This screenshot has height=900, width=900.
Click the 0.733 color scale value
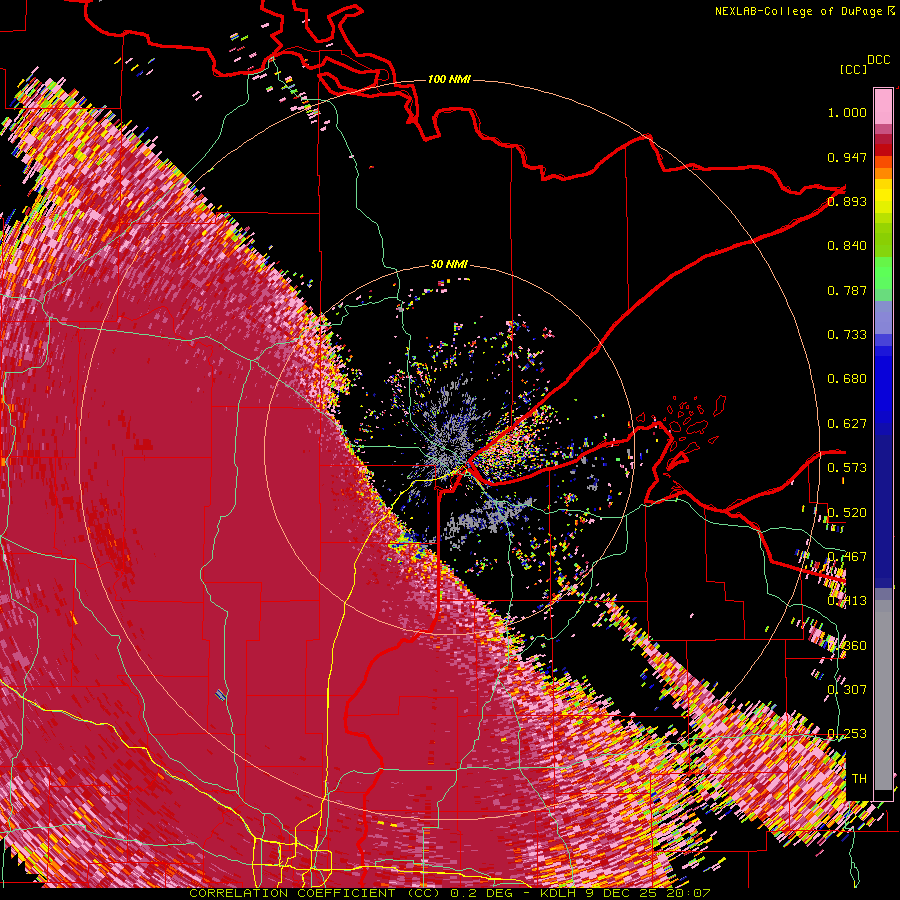click(x=847, y=335)
